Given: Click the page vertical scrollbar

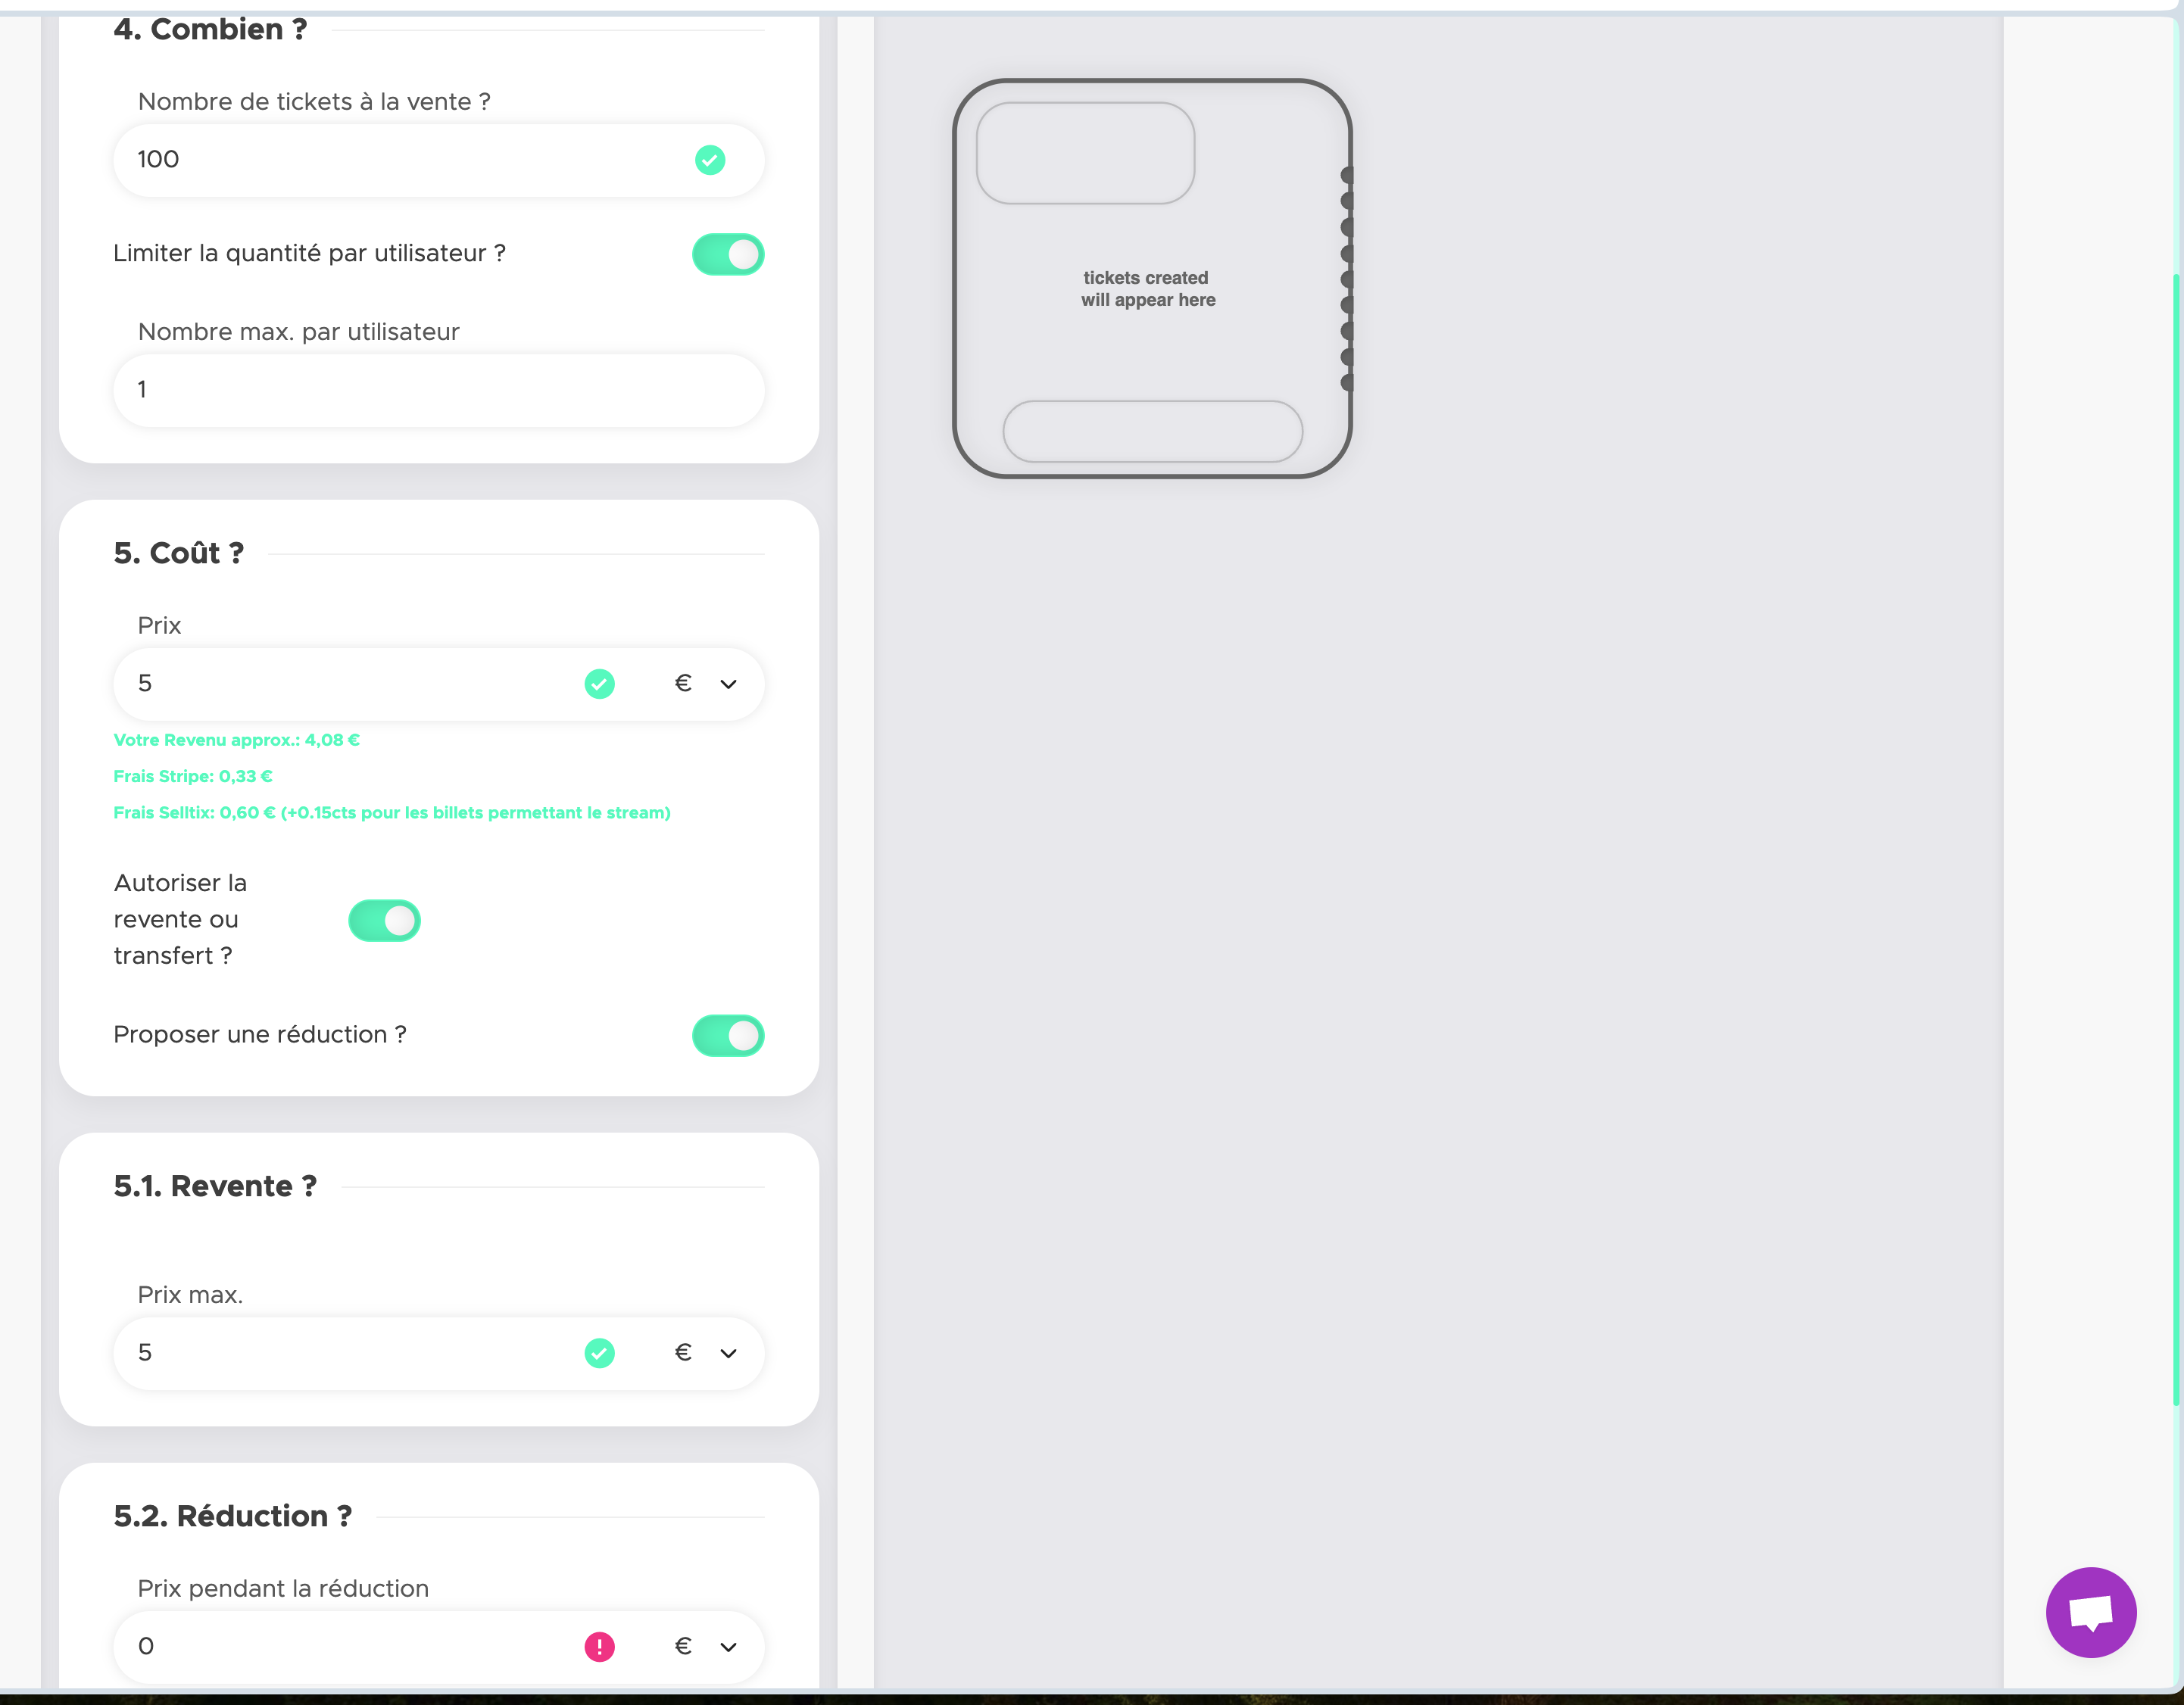Looking at the screenshot, I should tap(2176, 840).
